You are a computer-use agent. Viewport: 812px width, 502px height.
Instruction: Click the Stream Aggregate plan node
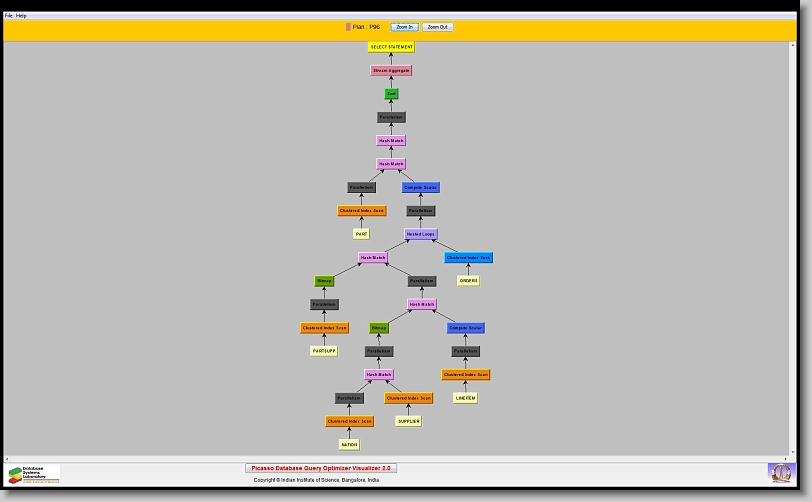[x=391, y=71]
